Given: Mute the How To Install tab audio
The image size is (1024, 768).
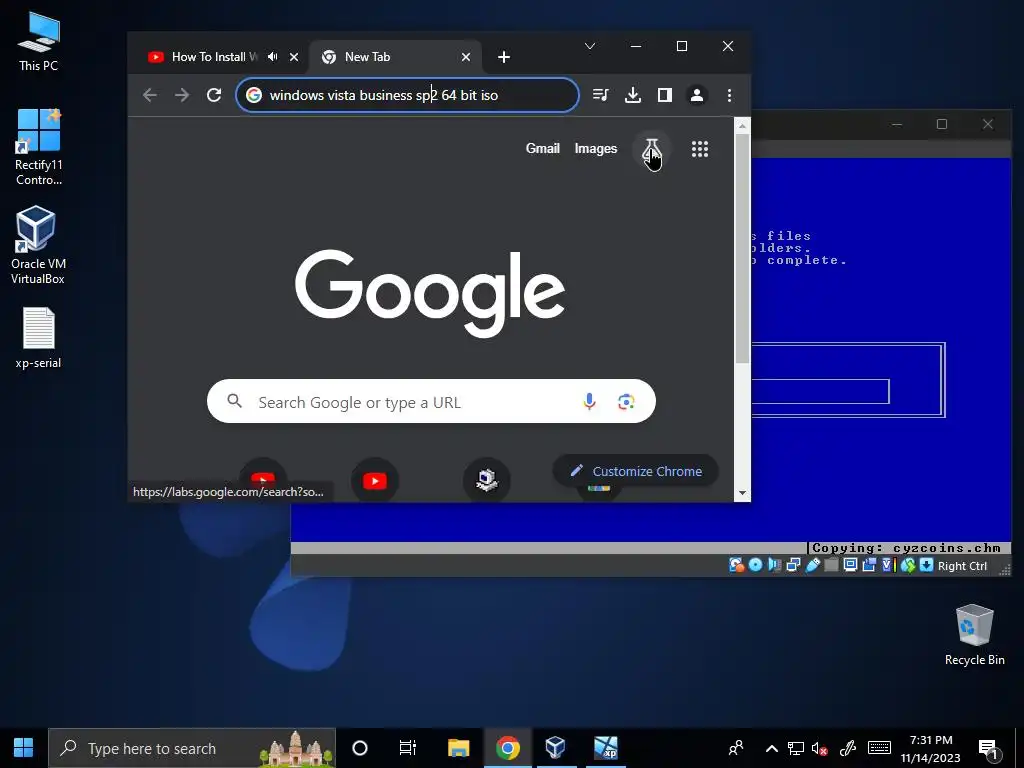Looking at the screenshot, I should [x=272, y=57].
